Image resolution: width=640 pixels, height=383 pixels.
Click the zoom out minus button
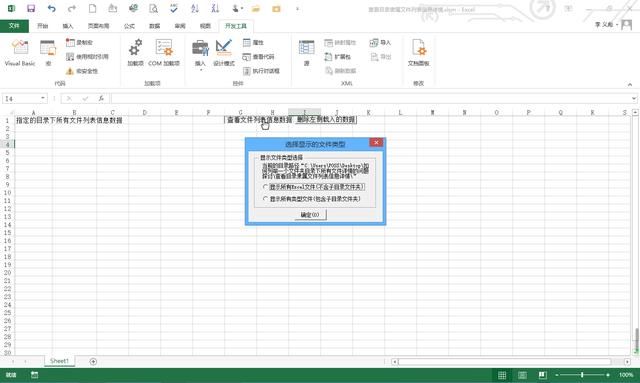click(557, 375)
